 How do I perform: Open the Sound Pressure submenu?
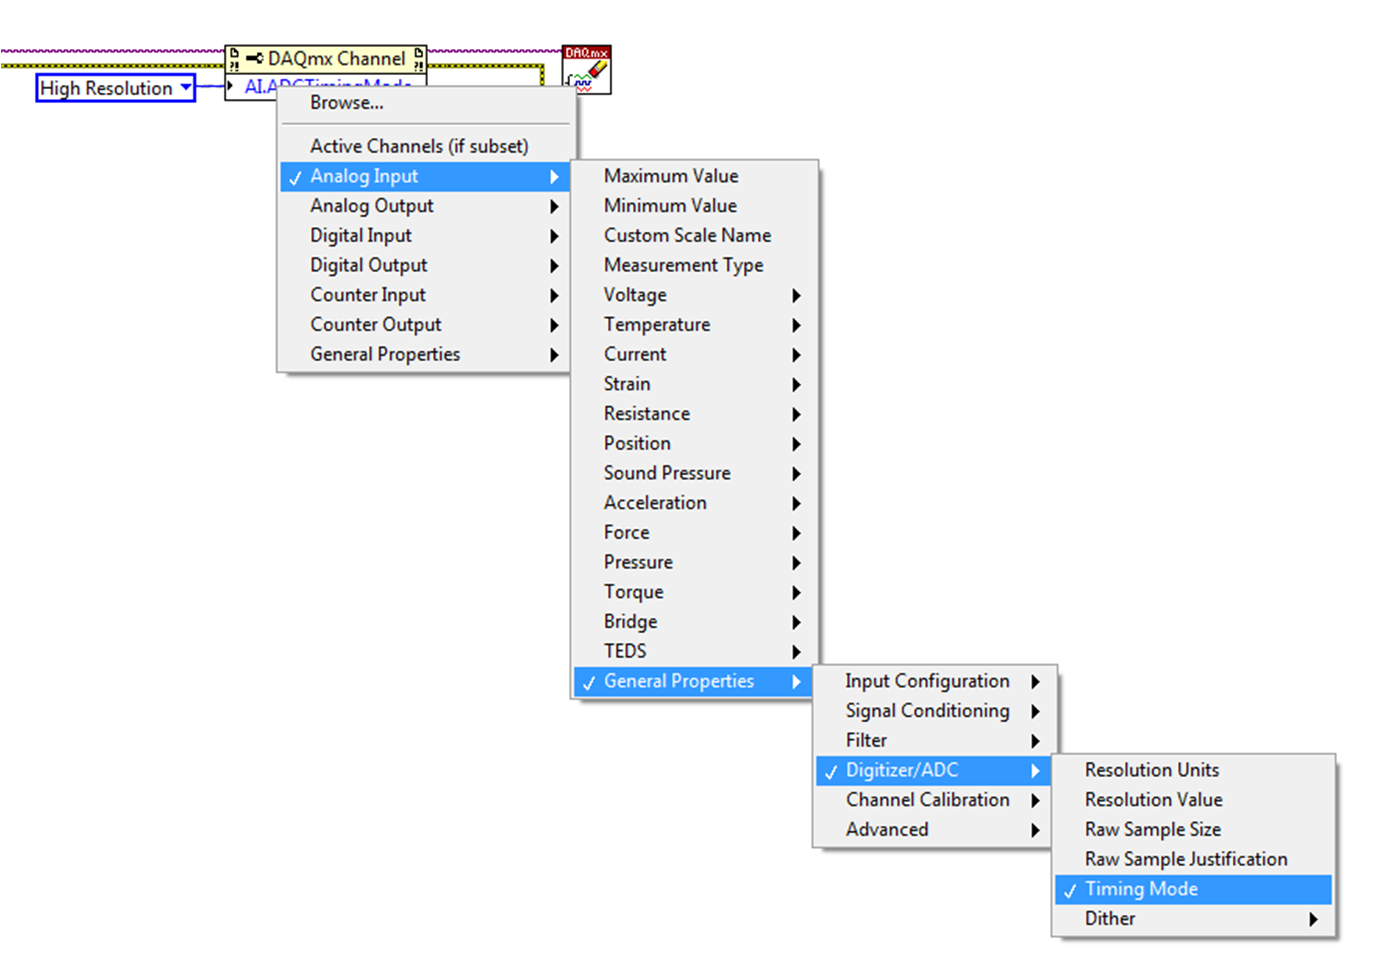coord(694,473)
